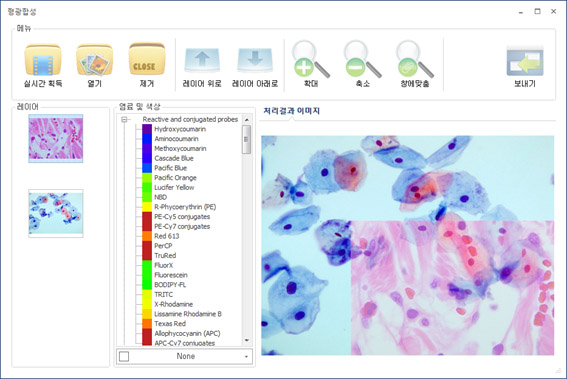Viewport: 567px width, 379px height.
Task: Select the Pacific Blue dye entry
Action: pos(170,168)
